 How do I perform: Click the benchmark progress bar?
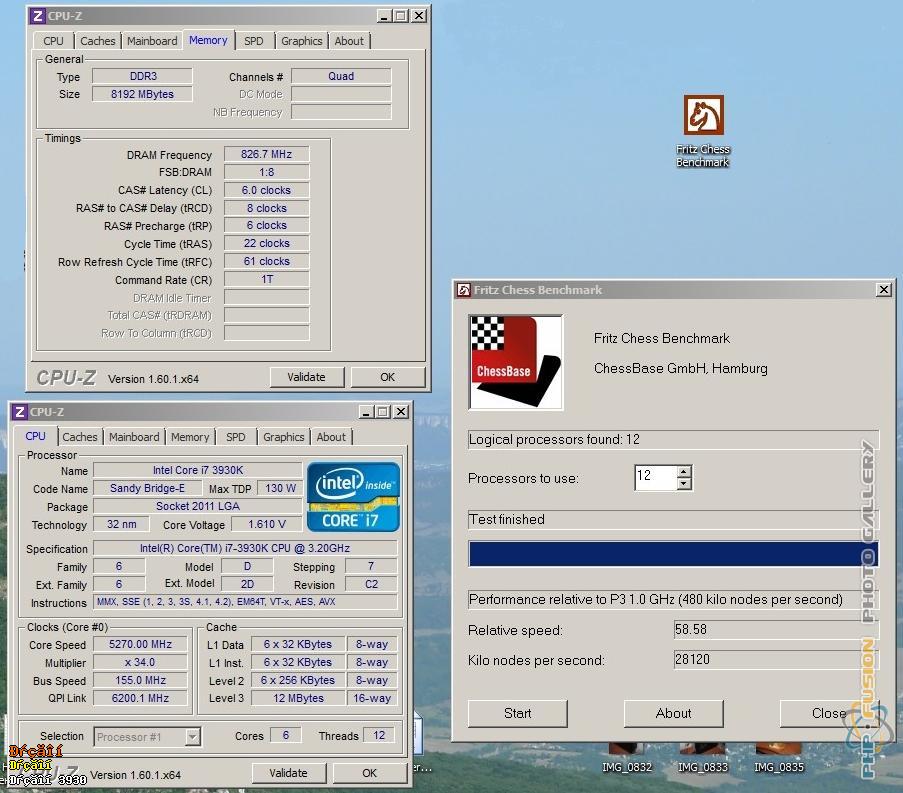673,553
